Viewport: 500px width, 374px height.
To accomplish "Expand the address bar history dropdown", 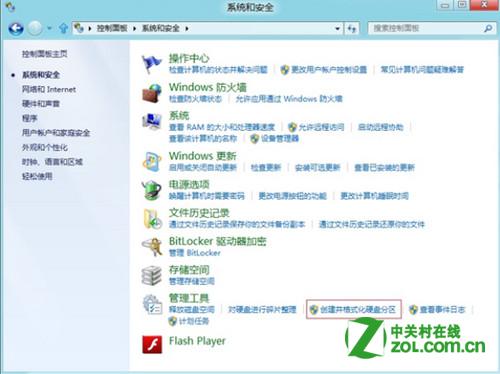I will pyautogui.click(x=337, y=29).
